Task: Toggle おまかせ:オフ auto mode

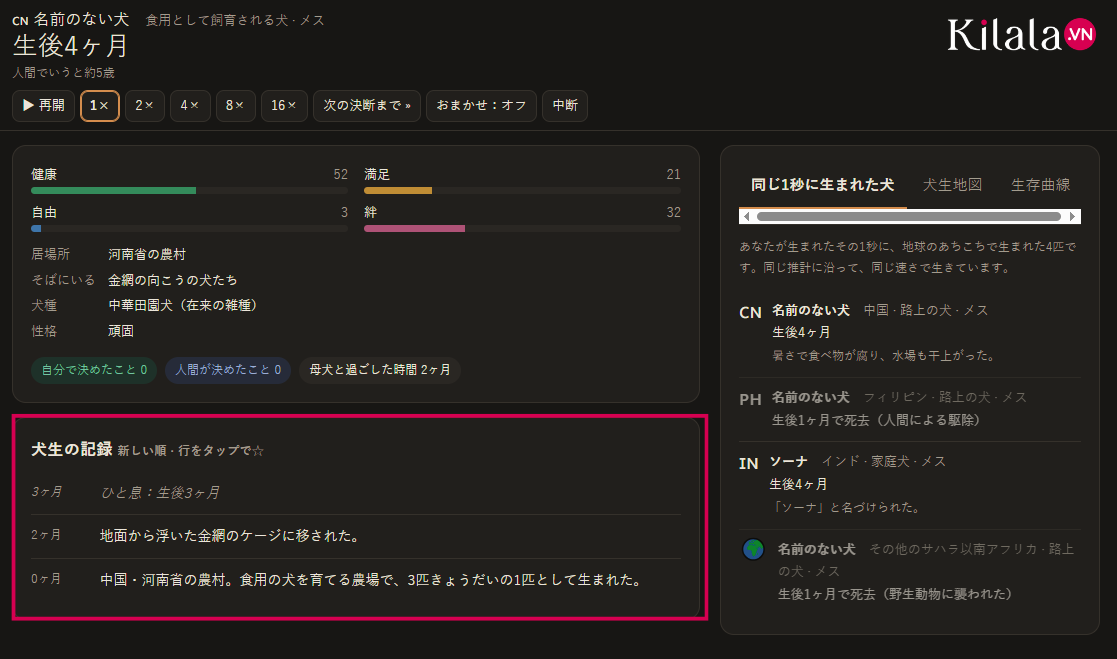Action: tap(481, 105)
